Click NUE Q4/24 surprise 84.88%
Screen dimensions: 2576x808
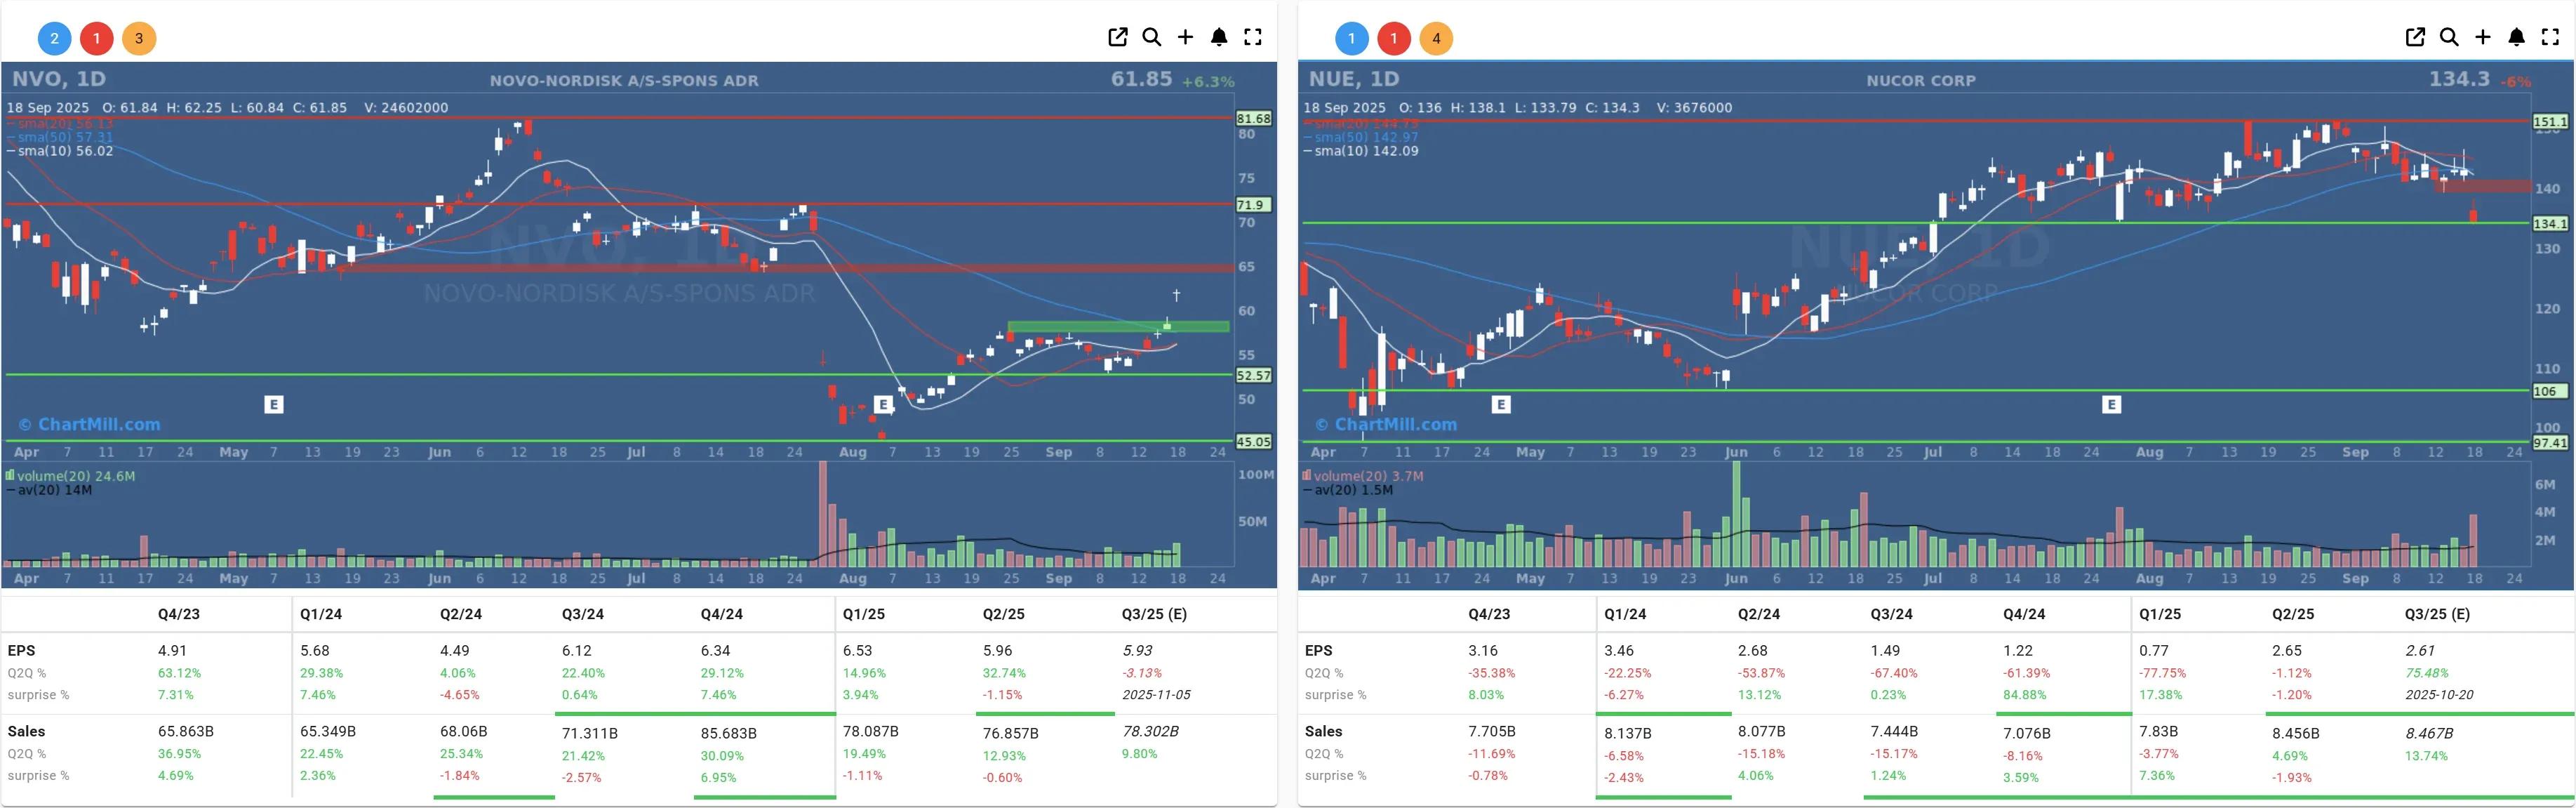coord(2025,694)
